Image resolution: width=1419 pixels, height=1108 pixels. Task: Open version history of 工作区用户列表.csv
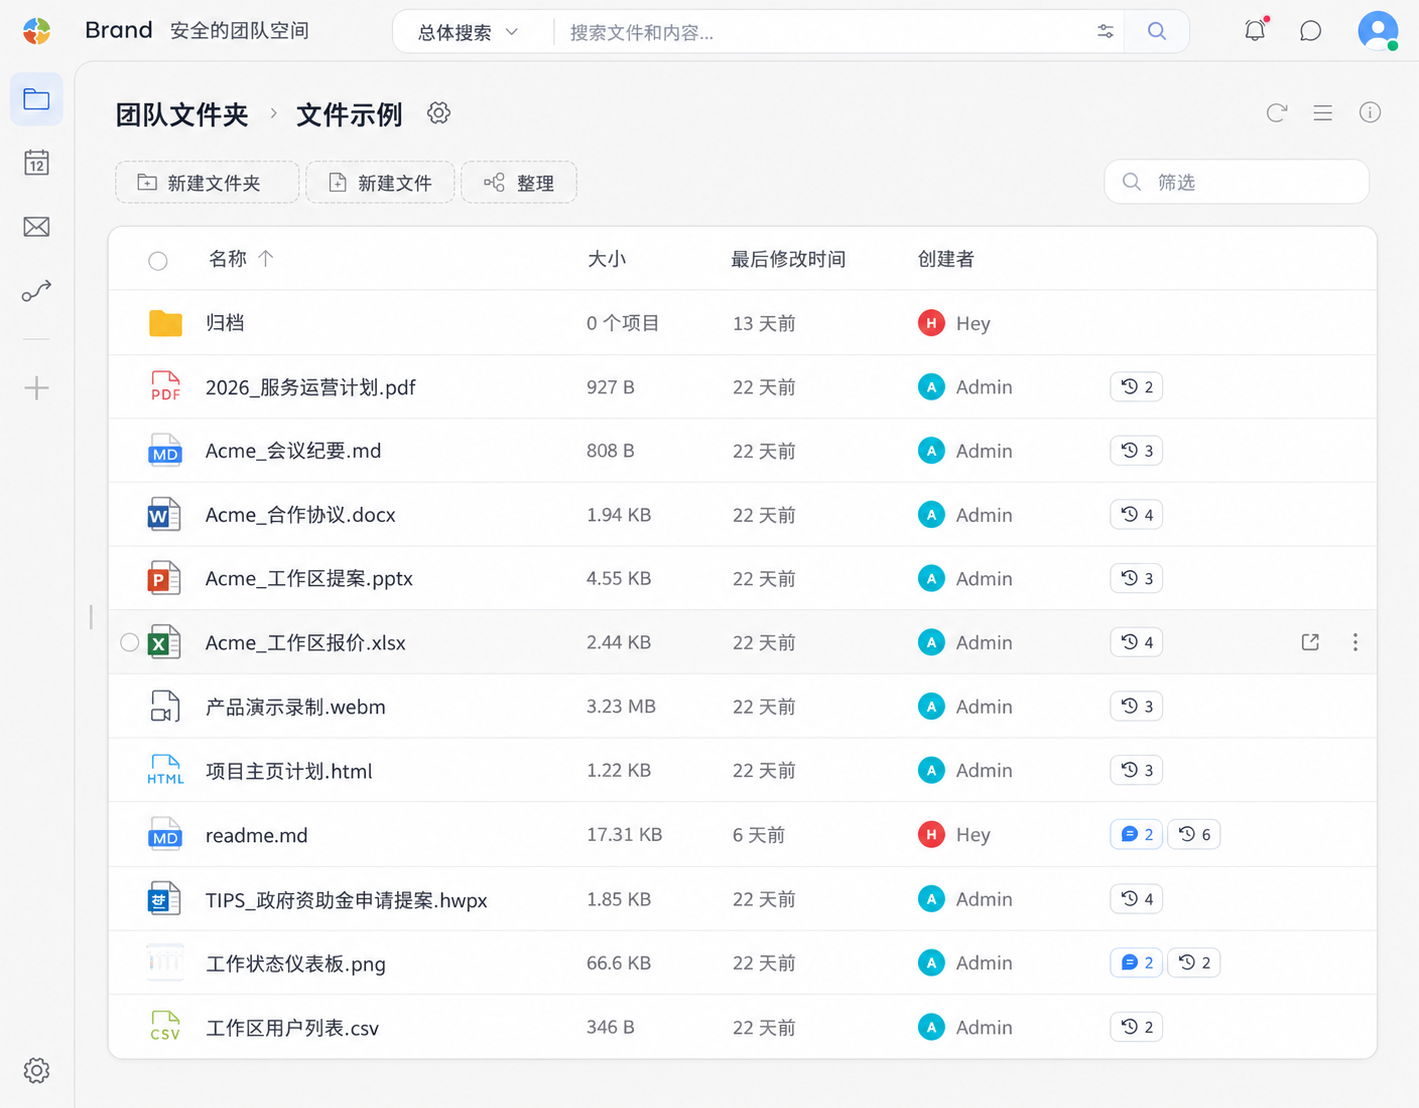[x=1137, y=1027]
